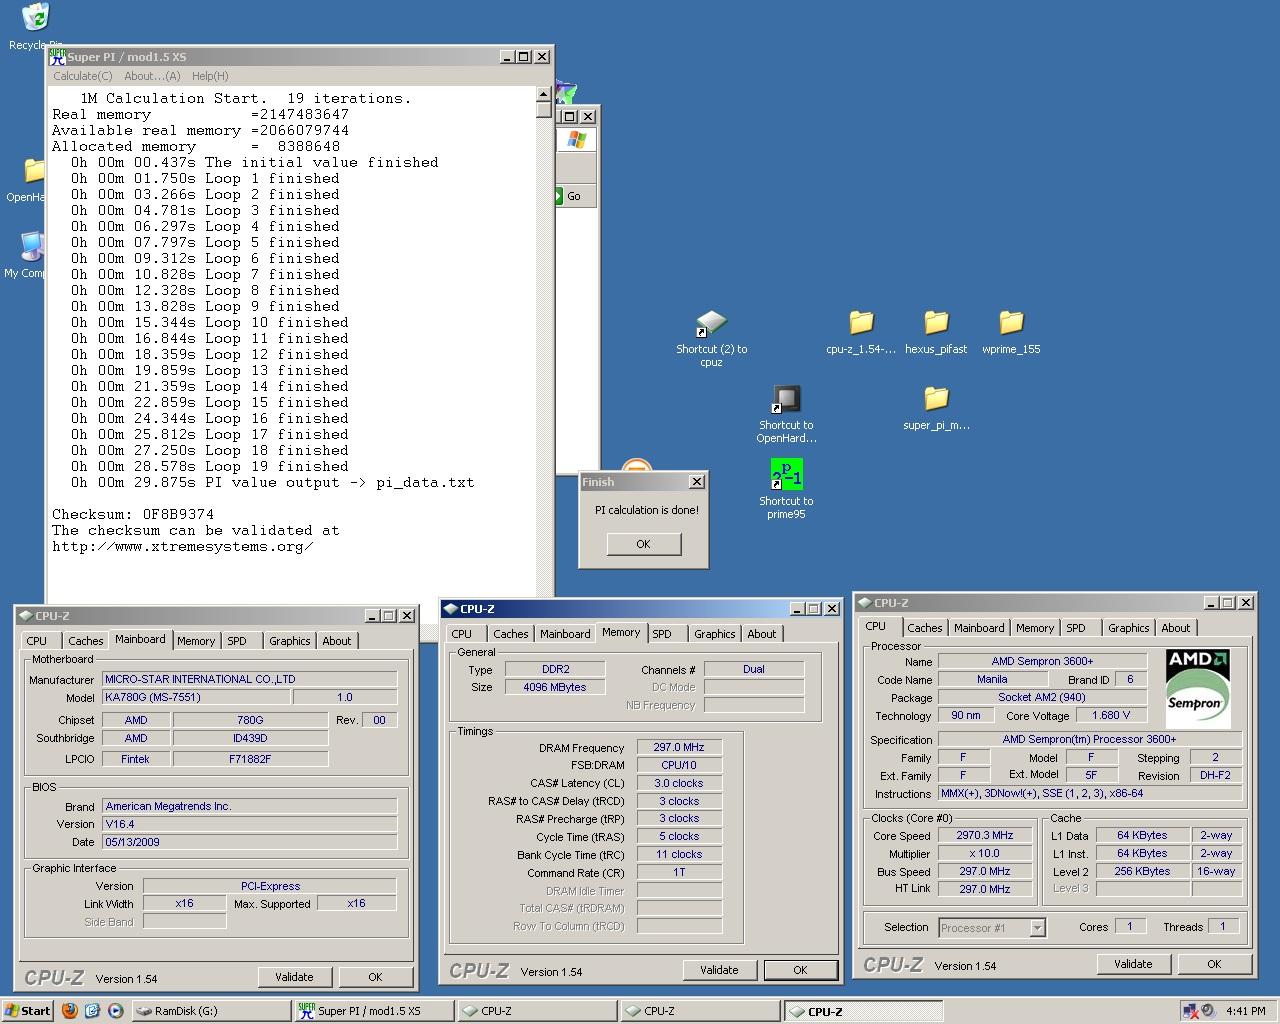1280x1024 pixels.
Task: Open Help(H) menu in Super PI
Action: (x=210, y=76)
